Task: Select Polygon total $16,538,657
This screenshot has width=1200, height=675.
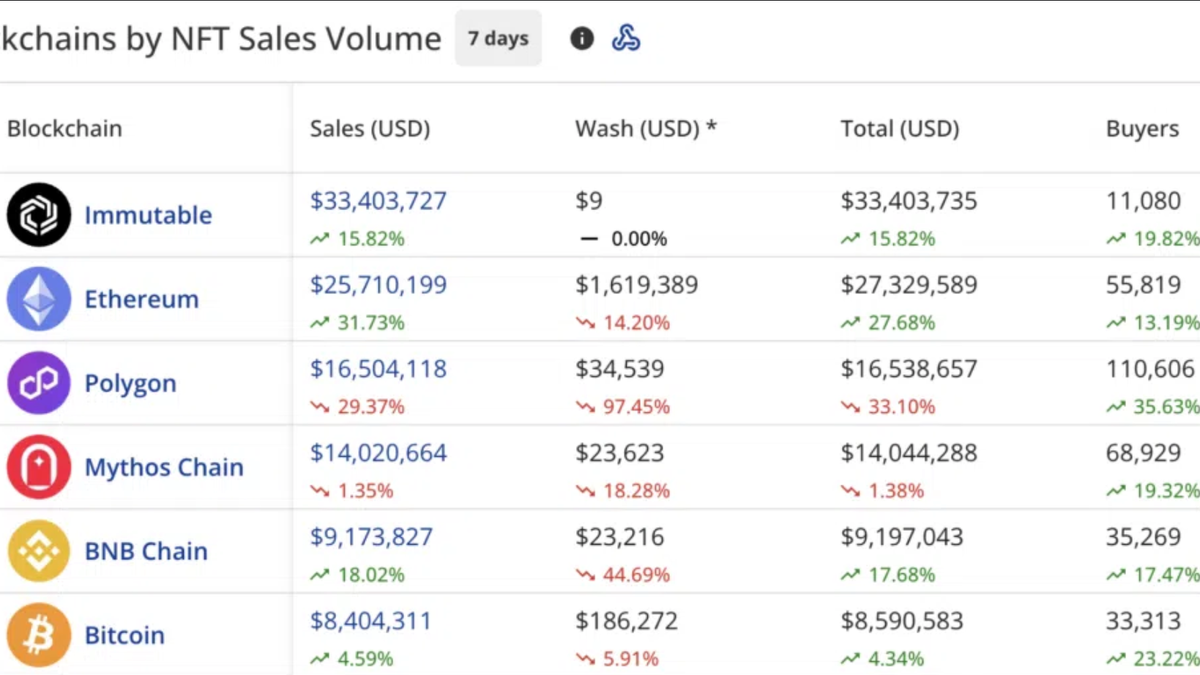Action: coord(909,369)
